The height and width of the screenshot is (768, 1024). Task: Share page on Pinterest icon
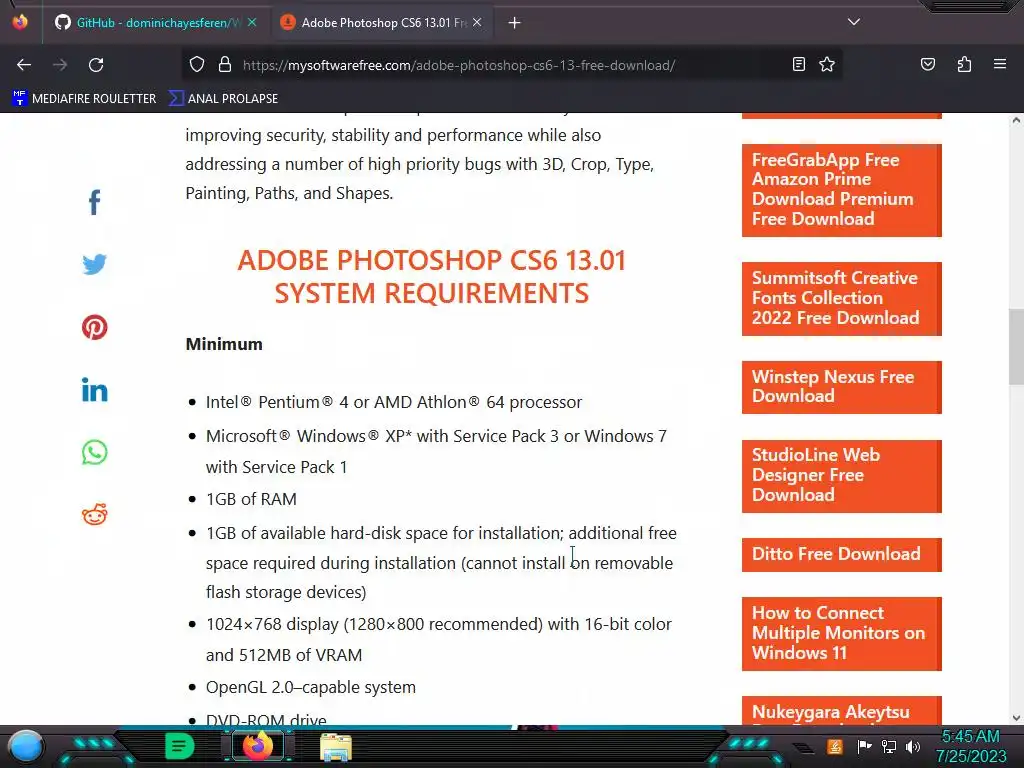pos(95,327)
